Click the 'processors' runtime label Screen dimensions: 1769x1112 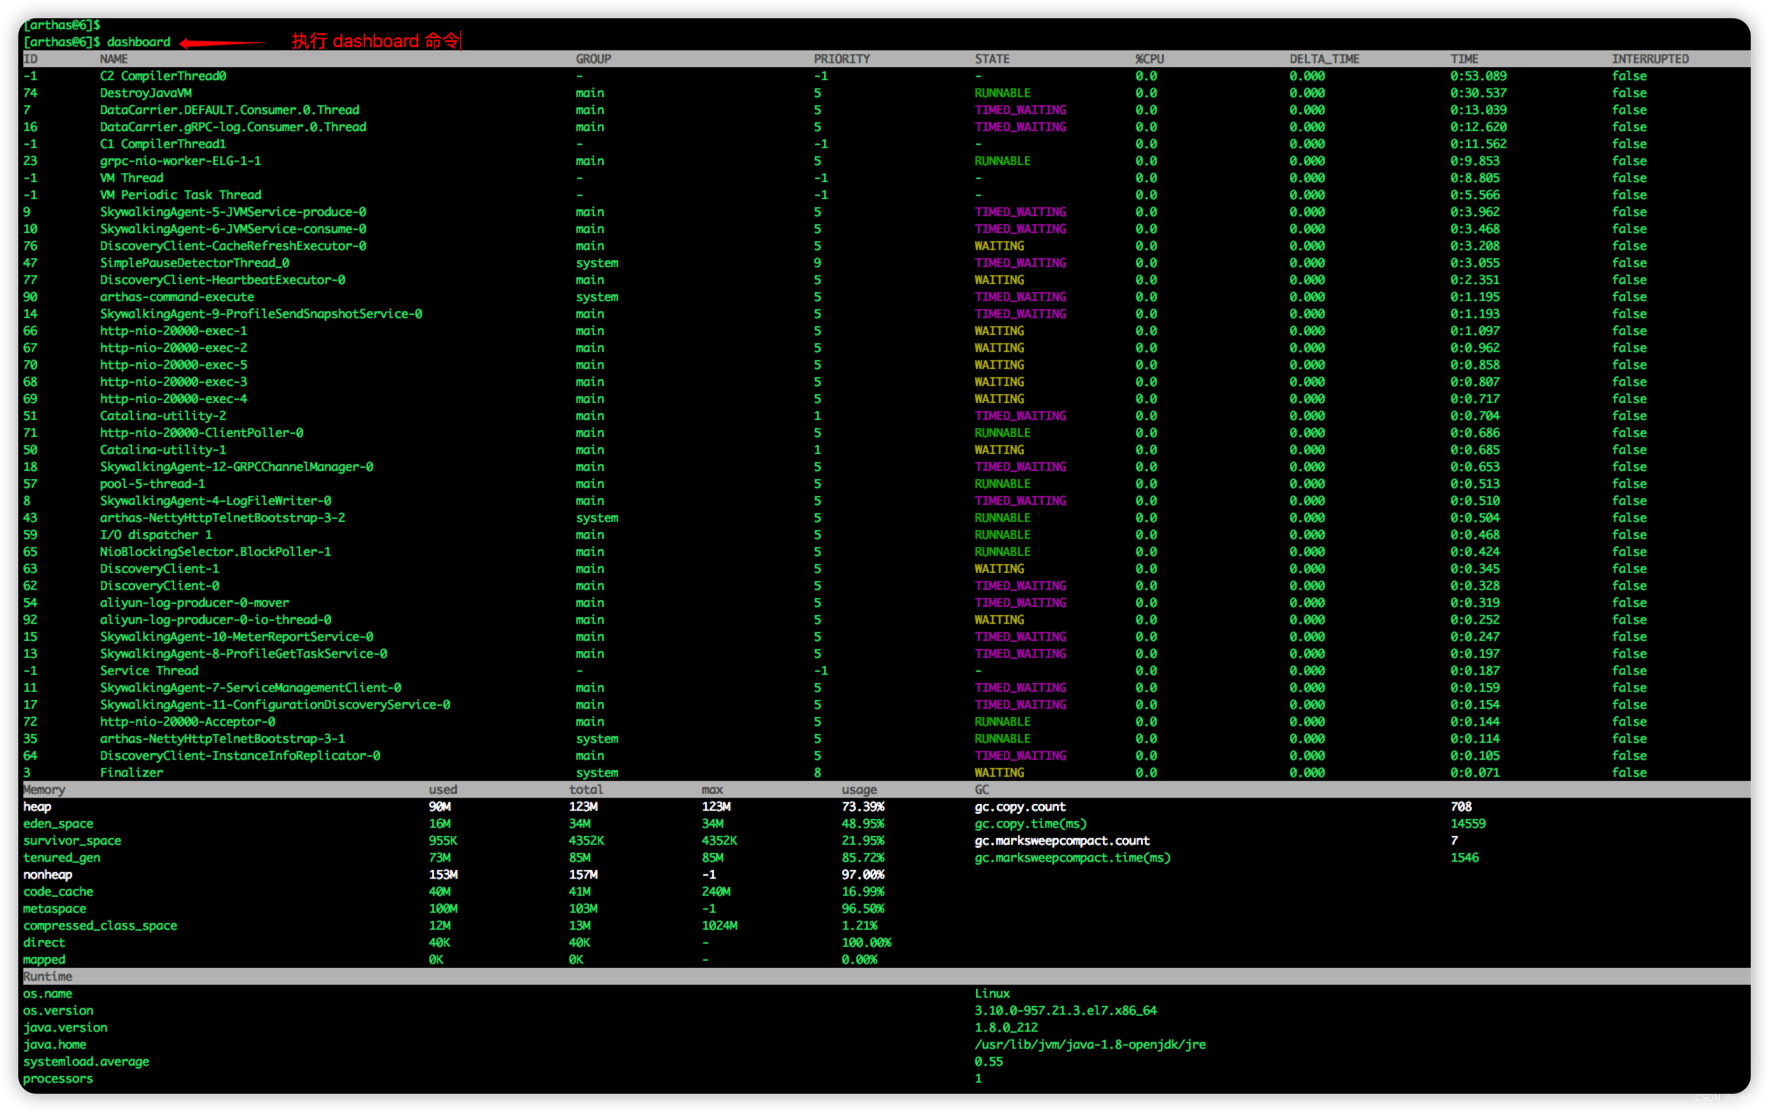(58, 1079)
